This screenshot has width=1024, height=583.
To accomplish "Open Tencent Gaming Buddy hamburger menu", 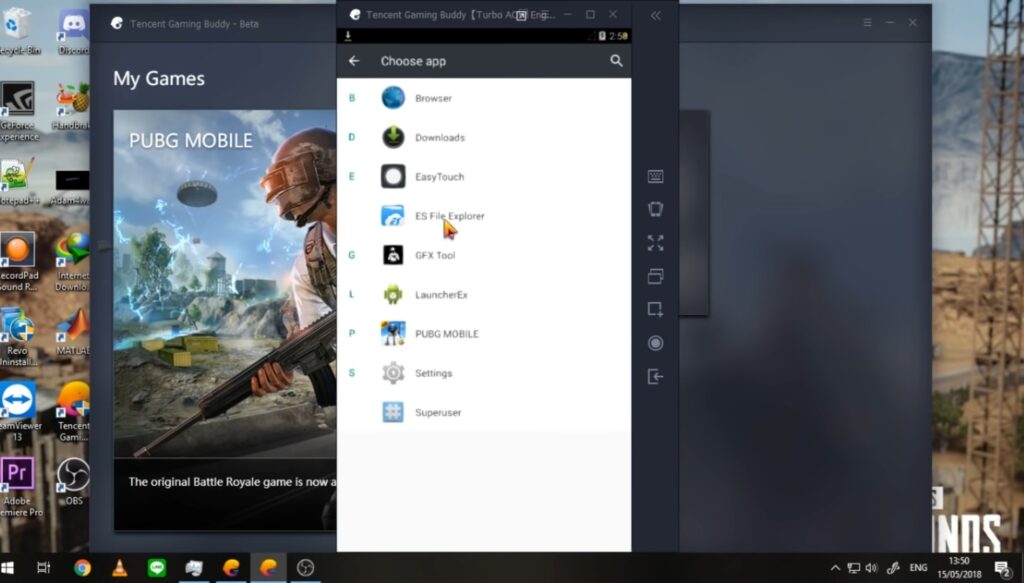I will tap(866, 23).
